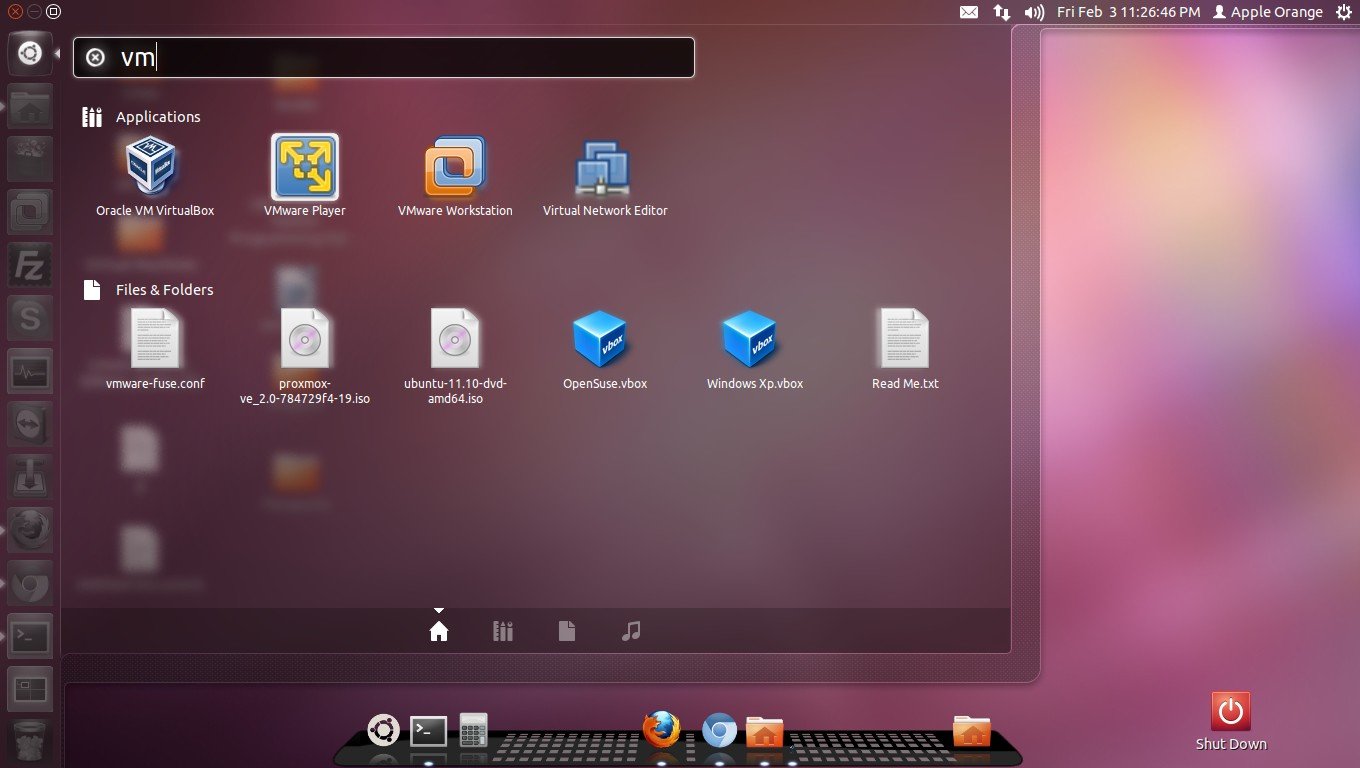Open ubuntu-11.10-dvd-amd64.iso file
The height and width of the screenshot is (768, 1360).
coord(455,356)
